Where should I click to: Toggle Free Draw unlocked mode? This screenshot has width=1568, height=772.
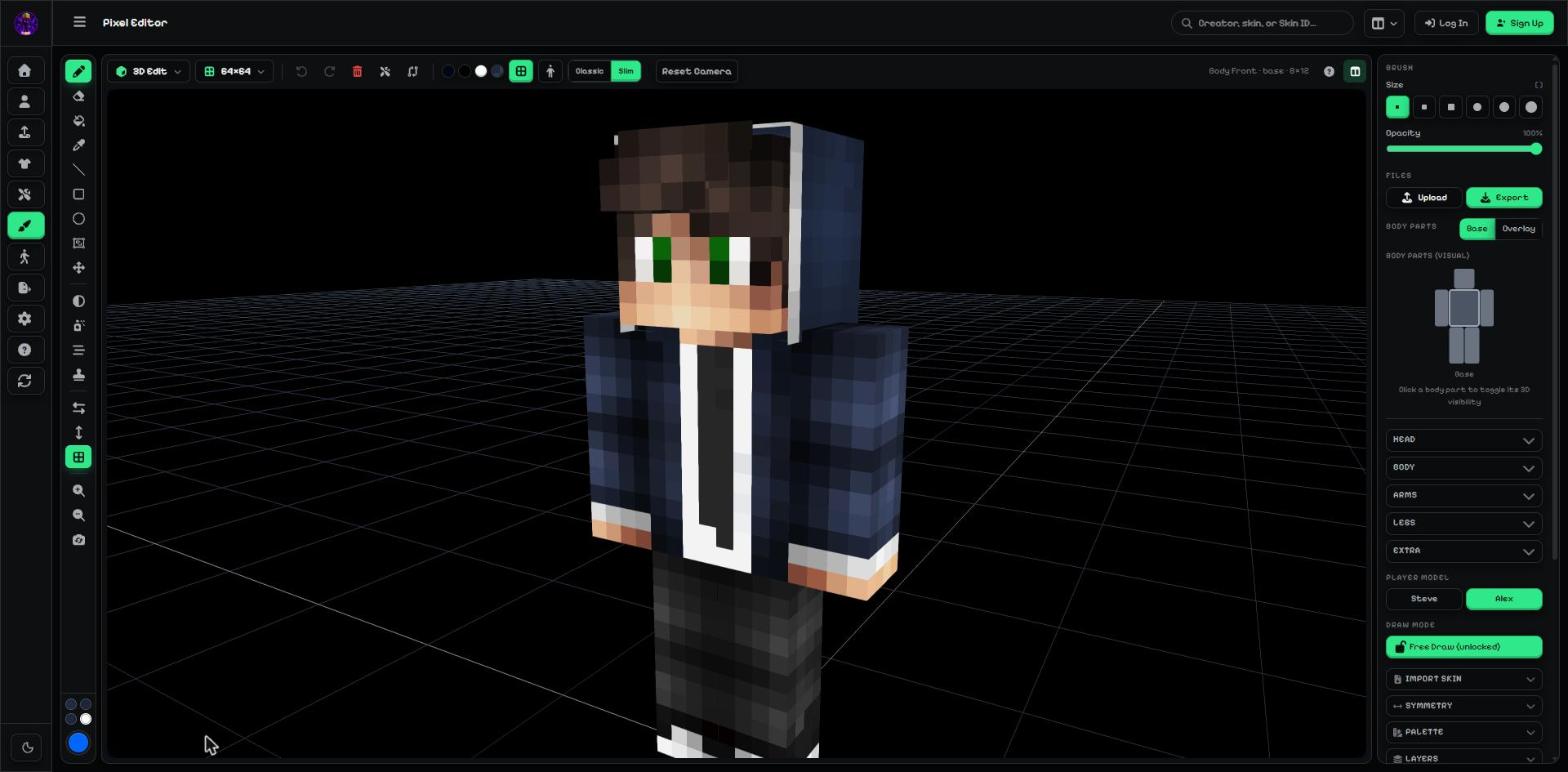[1464, 646]
